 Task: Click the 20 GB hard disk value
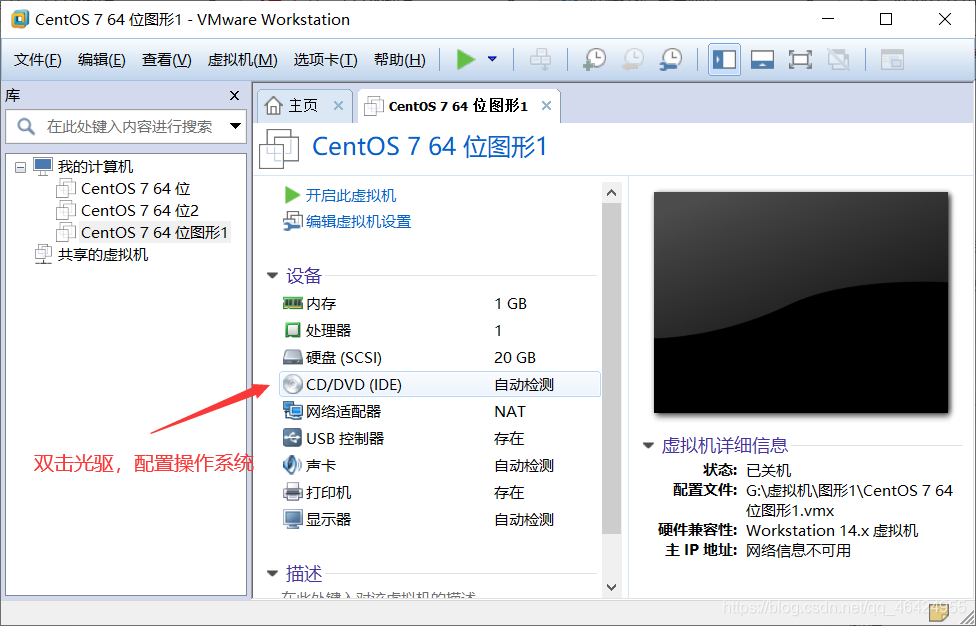coord(515,358)
